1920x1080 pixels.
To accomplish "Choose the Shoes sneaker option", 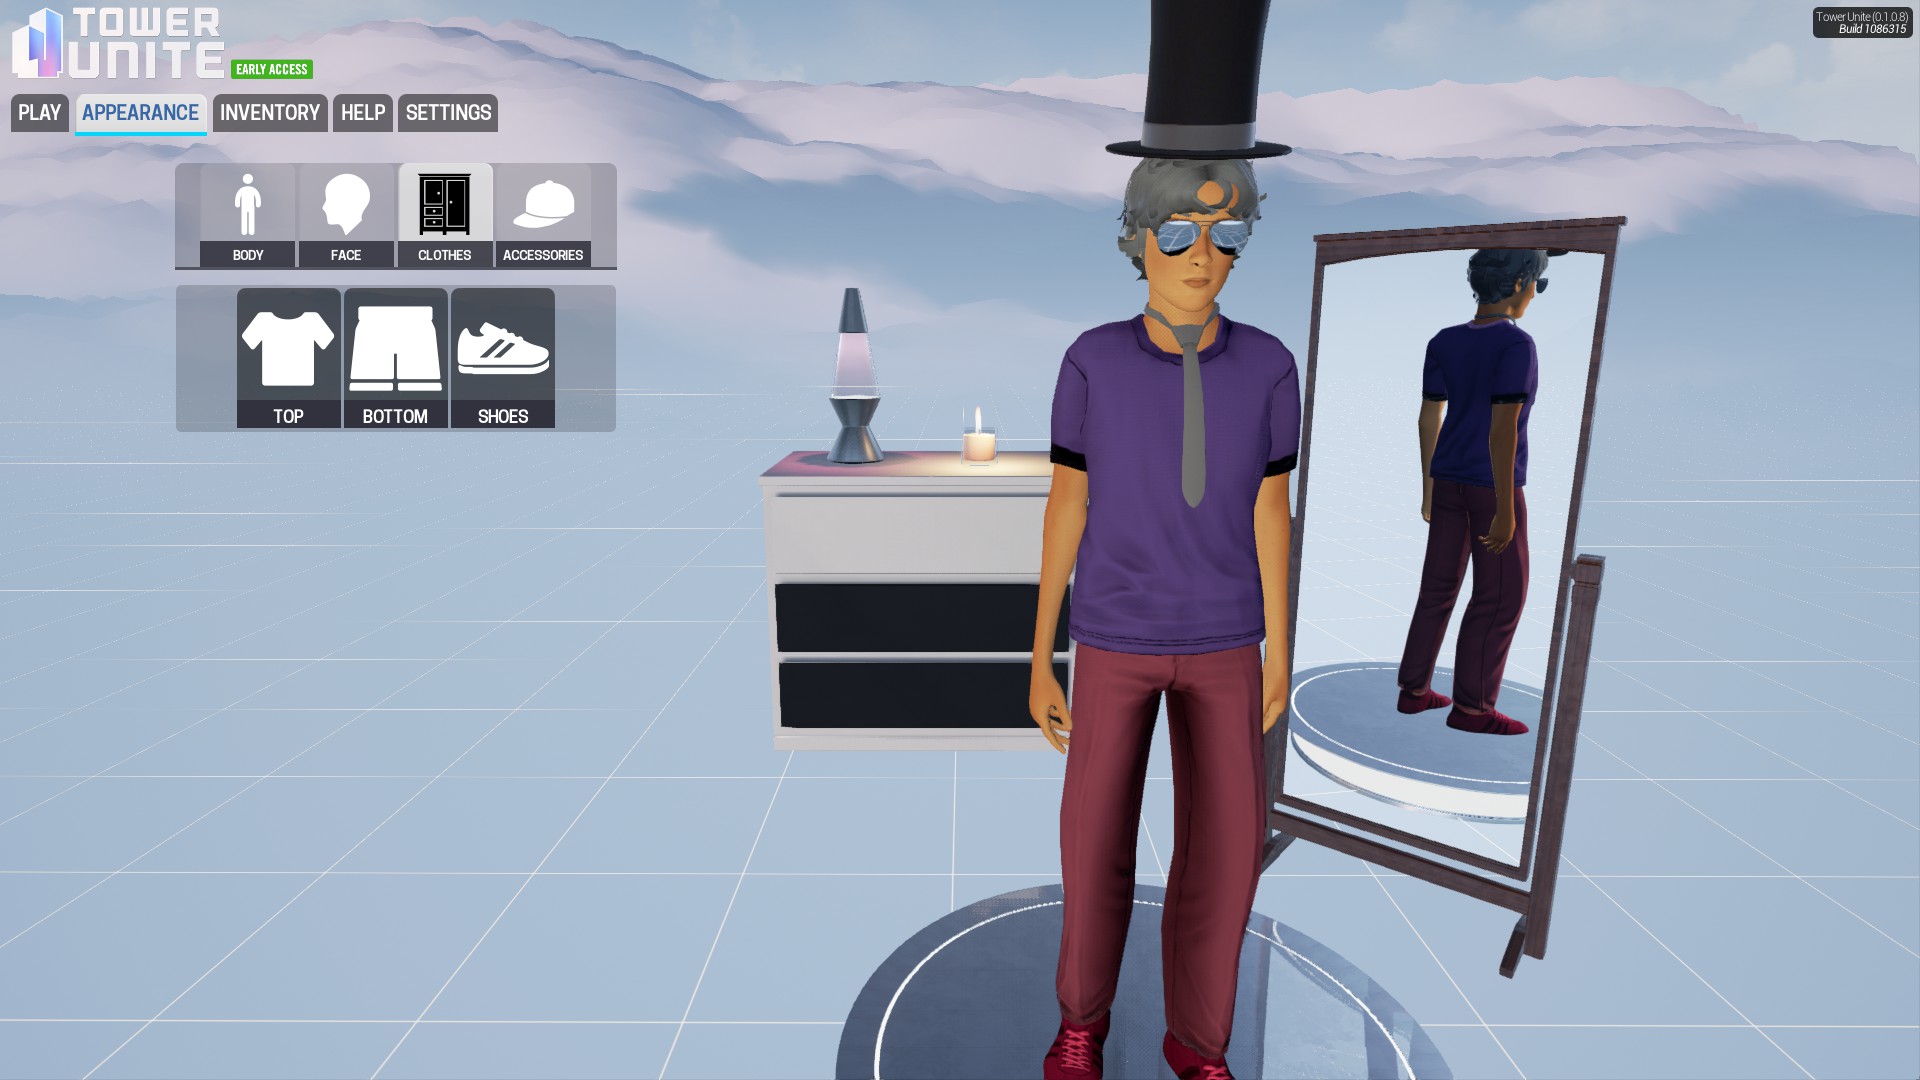I will click(x=503, y=358).
